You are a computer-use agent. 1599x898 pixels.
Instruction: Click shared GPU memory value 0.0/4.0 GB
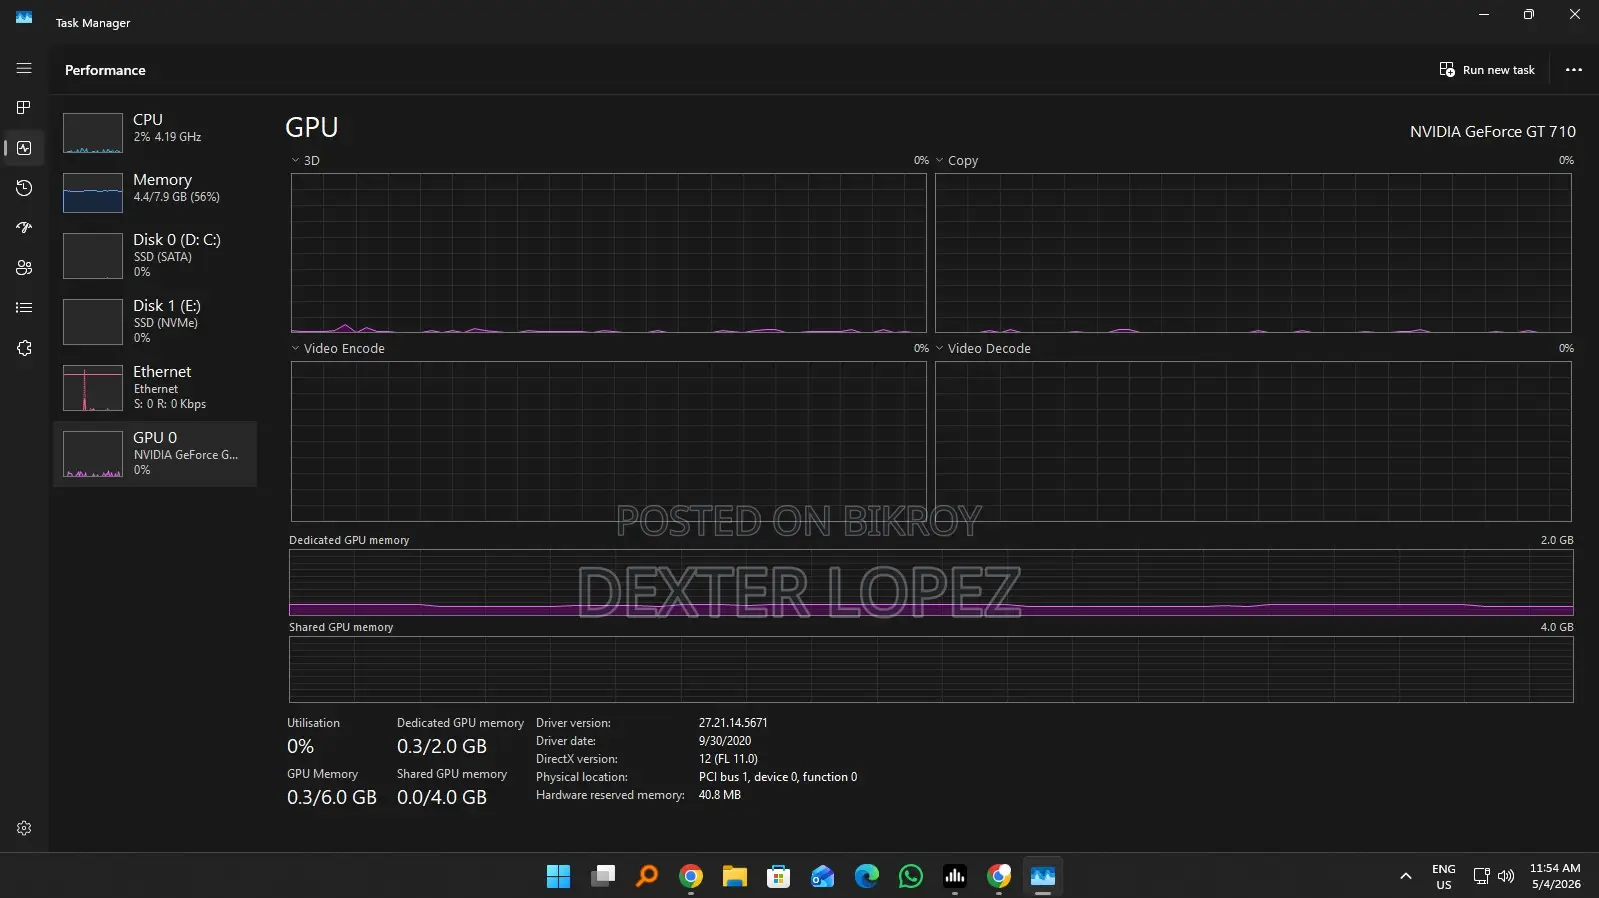(x=442, y=797)
